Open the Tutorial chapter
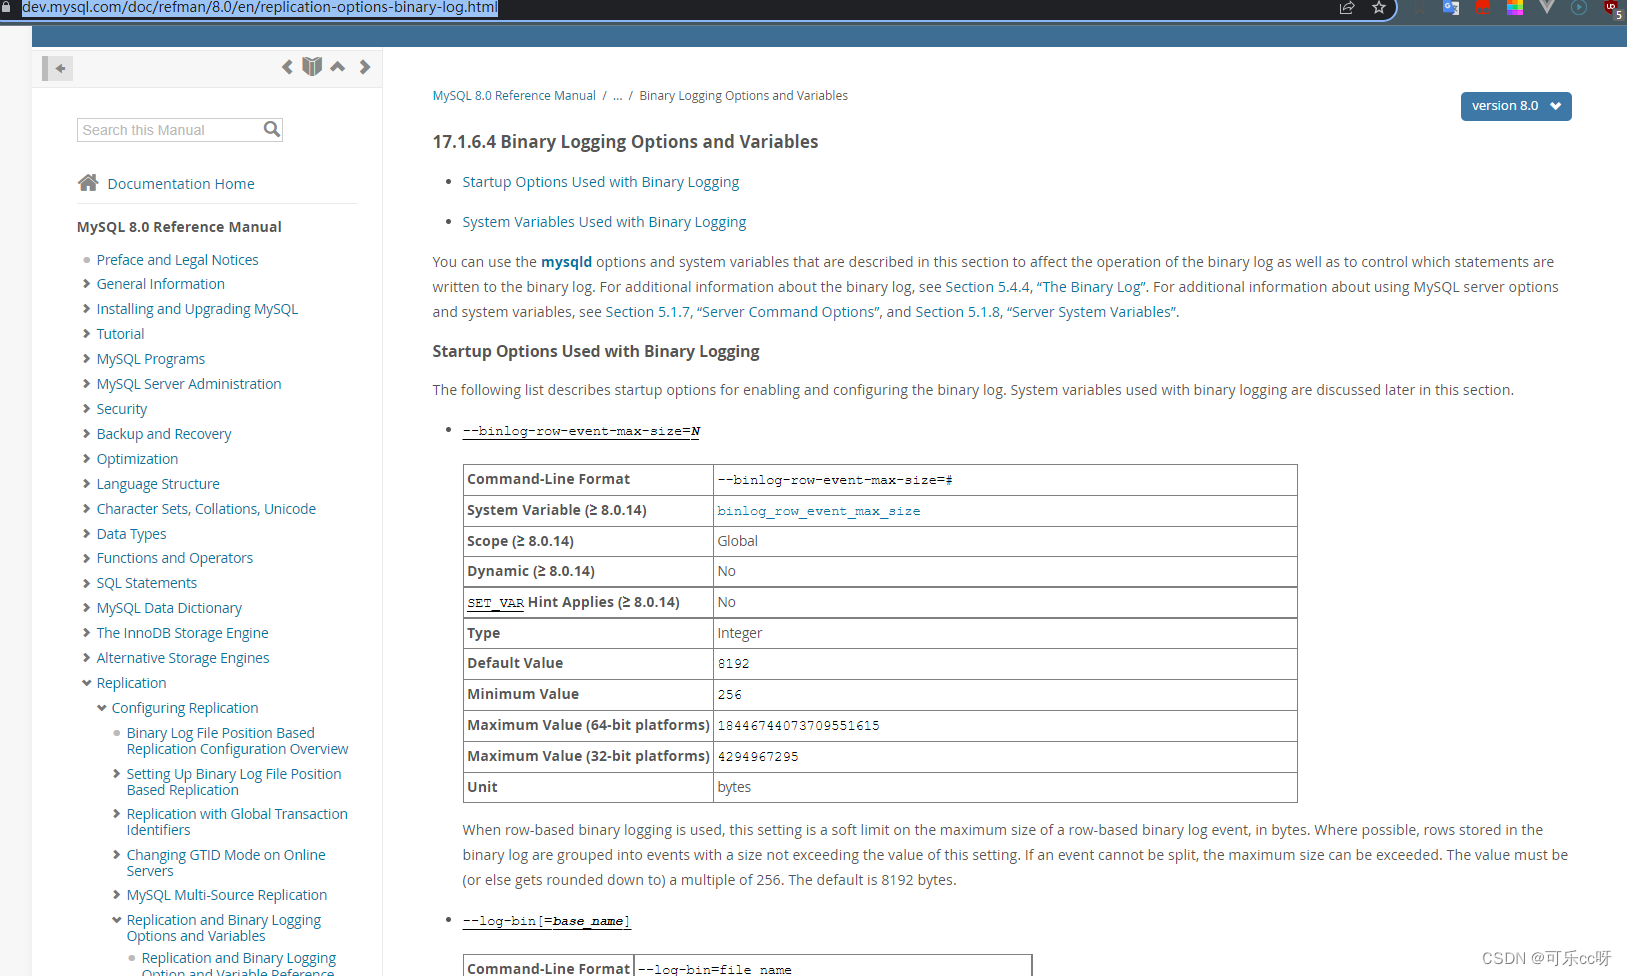The image size is (1627, 976). coord(120,334)
